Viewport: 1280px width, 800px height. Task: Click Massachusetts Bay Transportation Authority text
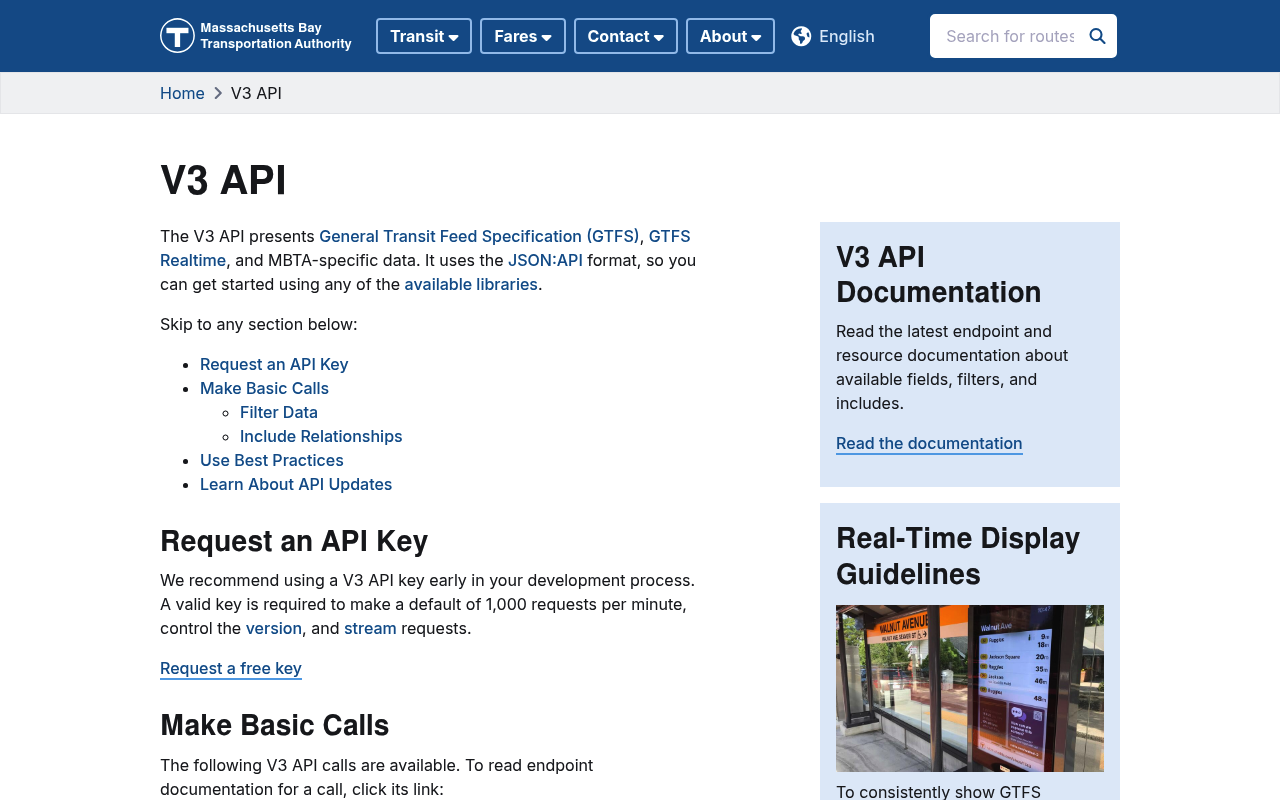tap(276, 36)
